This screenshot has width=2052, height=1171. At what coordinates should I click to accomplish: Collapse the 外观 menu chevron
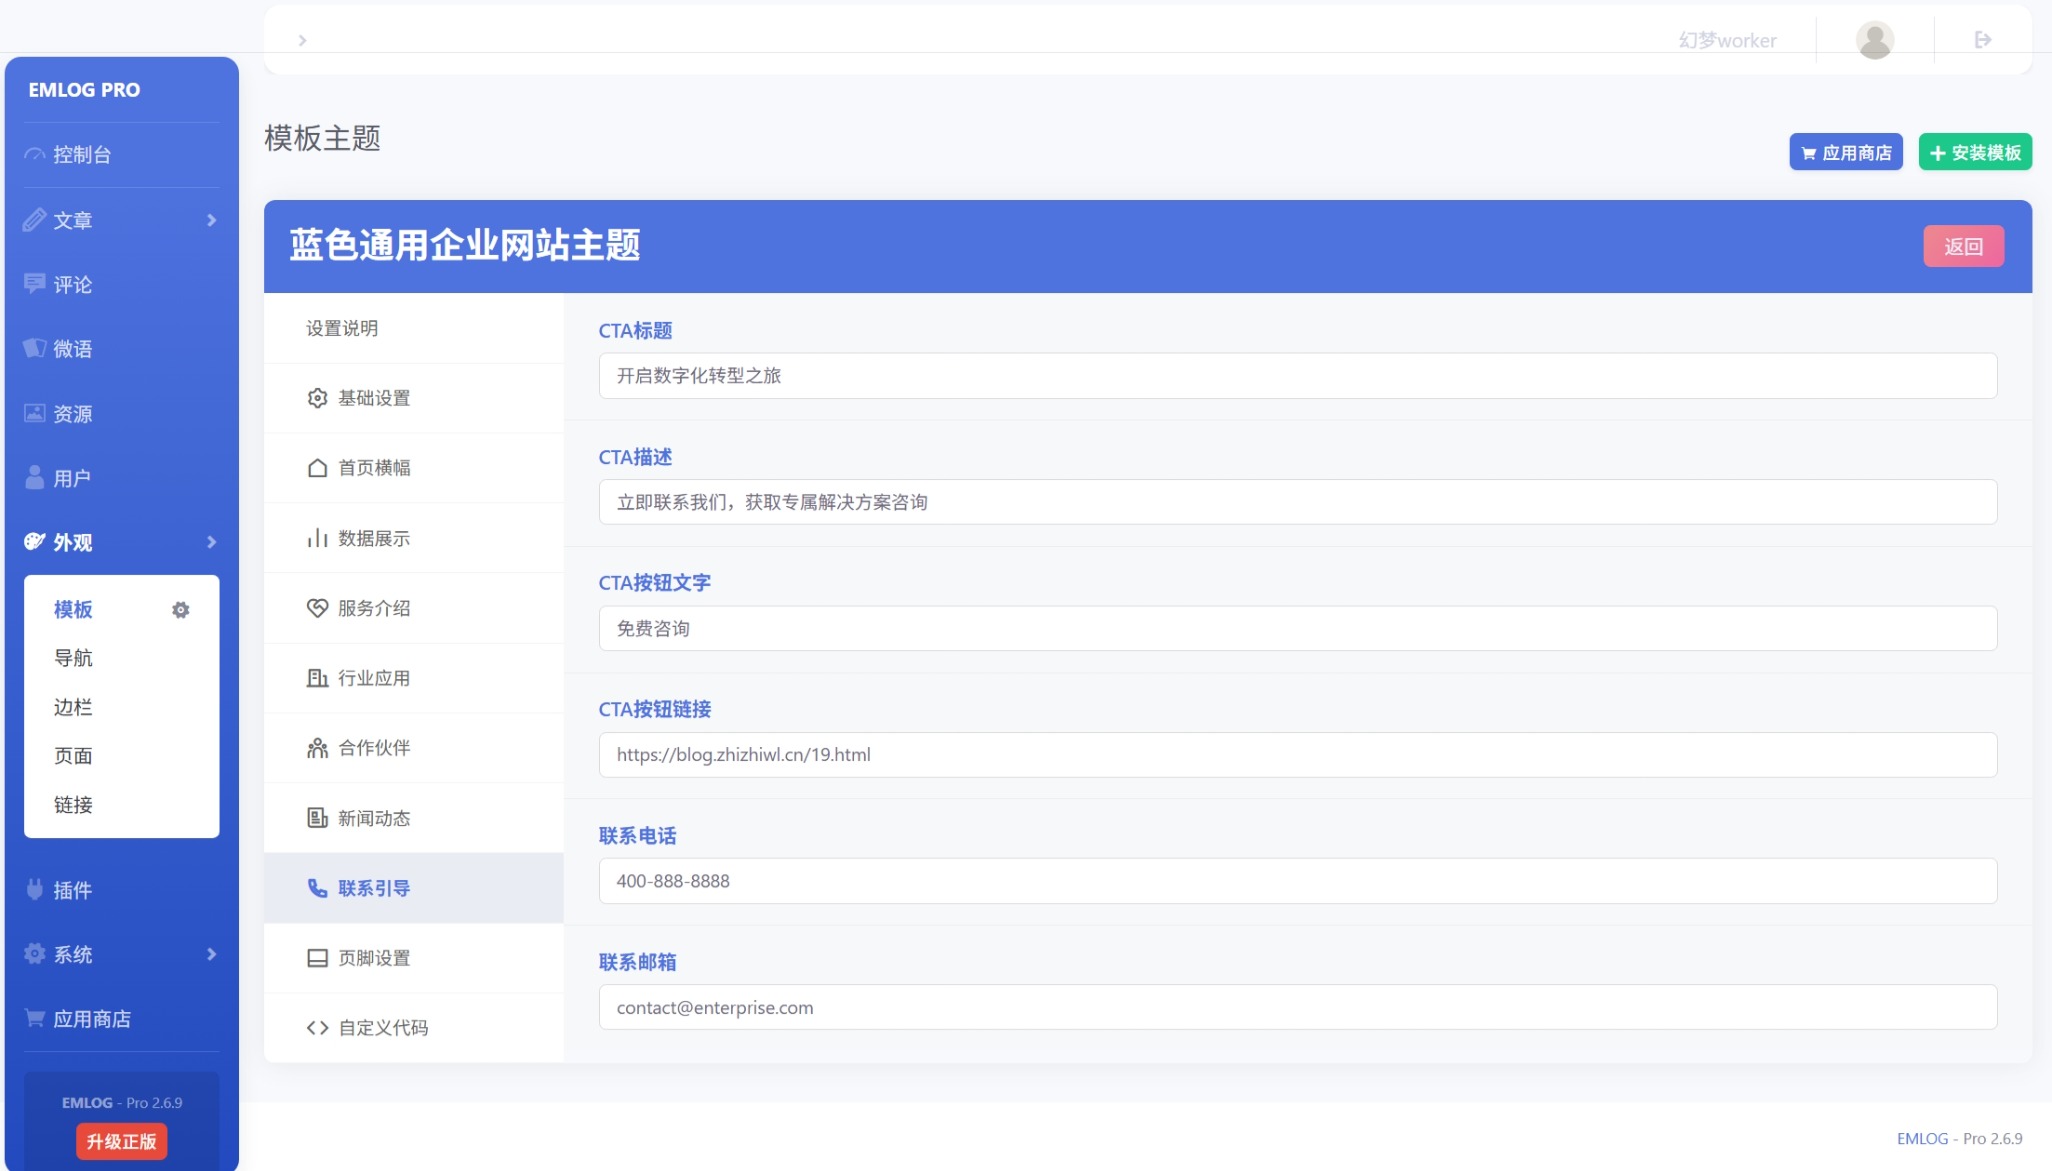(x=211, y=542)
